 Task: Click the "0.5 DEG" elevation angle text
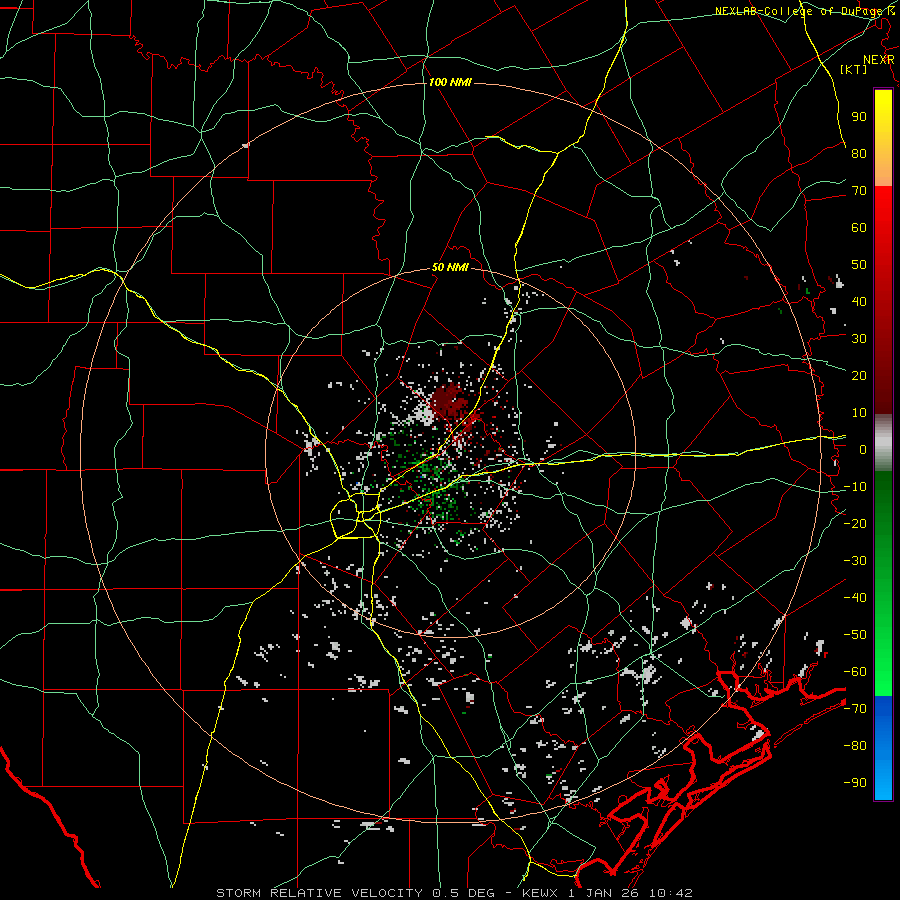pyautogui.click(x=467, y=893)
